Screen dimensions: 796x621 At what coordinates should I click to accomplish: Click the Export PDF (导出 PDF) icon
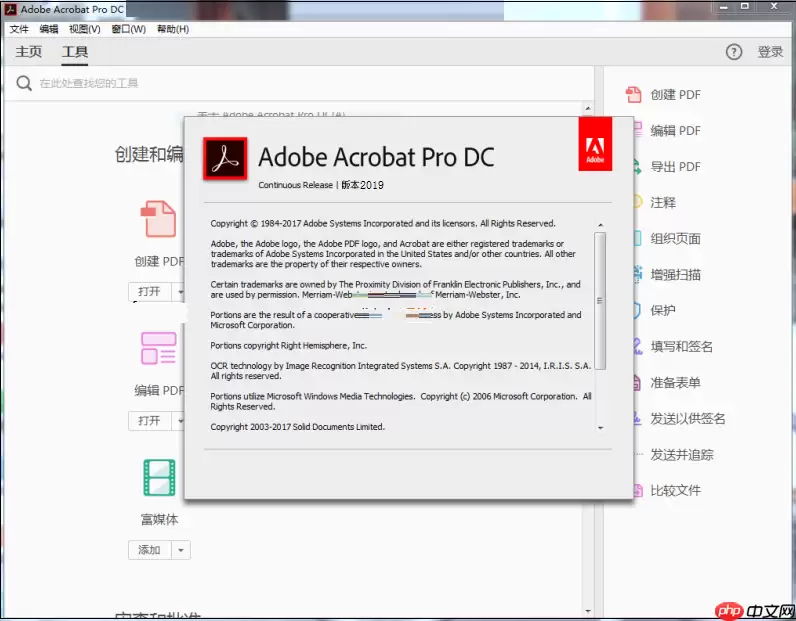[638, 167]
